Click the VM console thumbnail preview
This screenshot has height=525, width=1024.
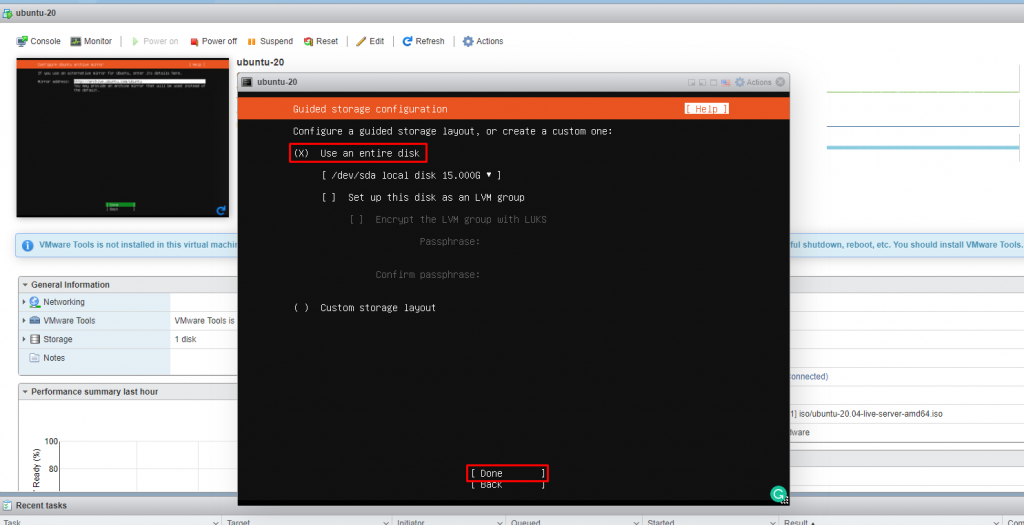123,138
